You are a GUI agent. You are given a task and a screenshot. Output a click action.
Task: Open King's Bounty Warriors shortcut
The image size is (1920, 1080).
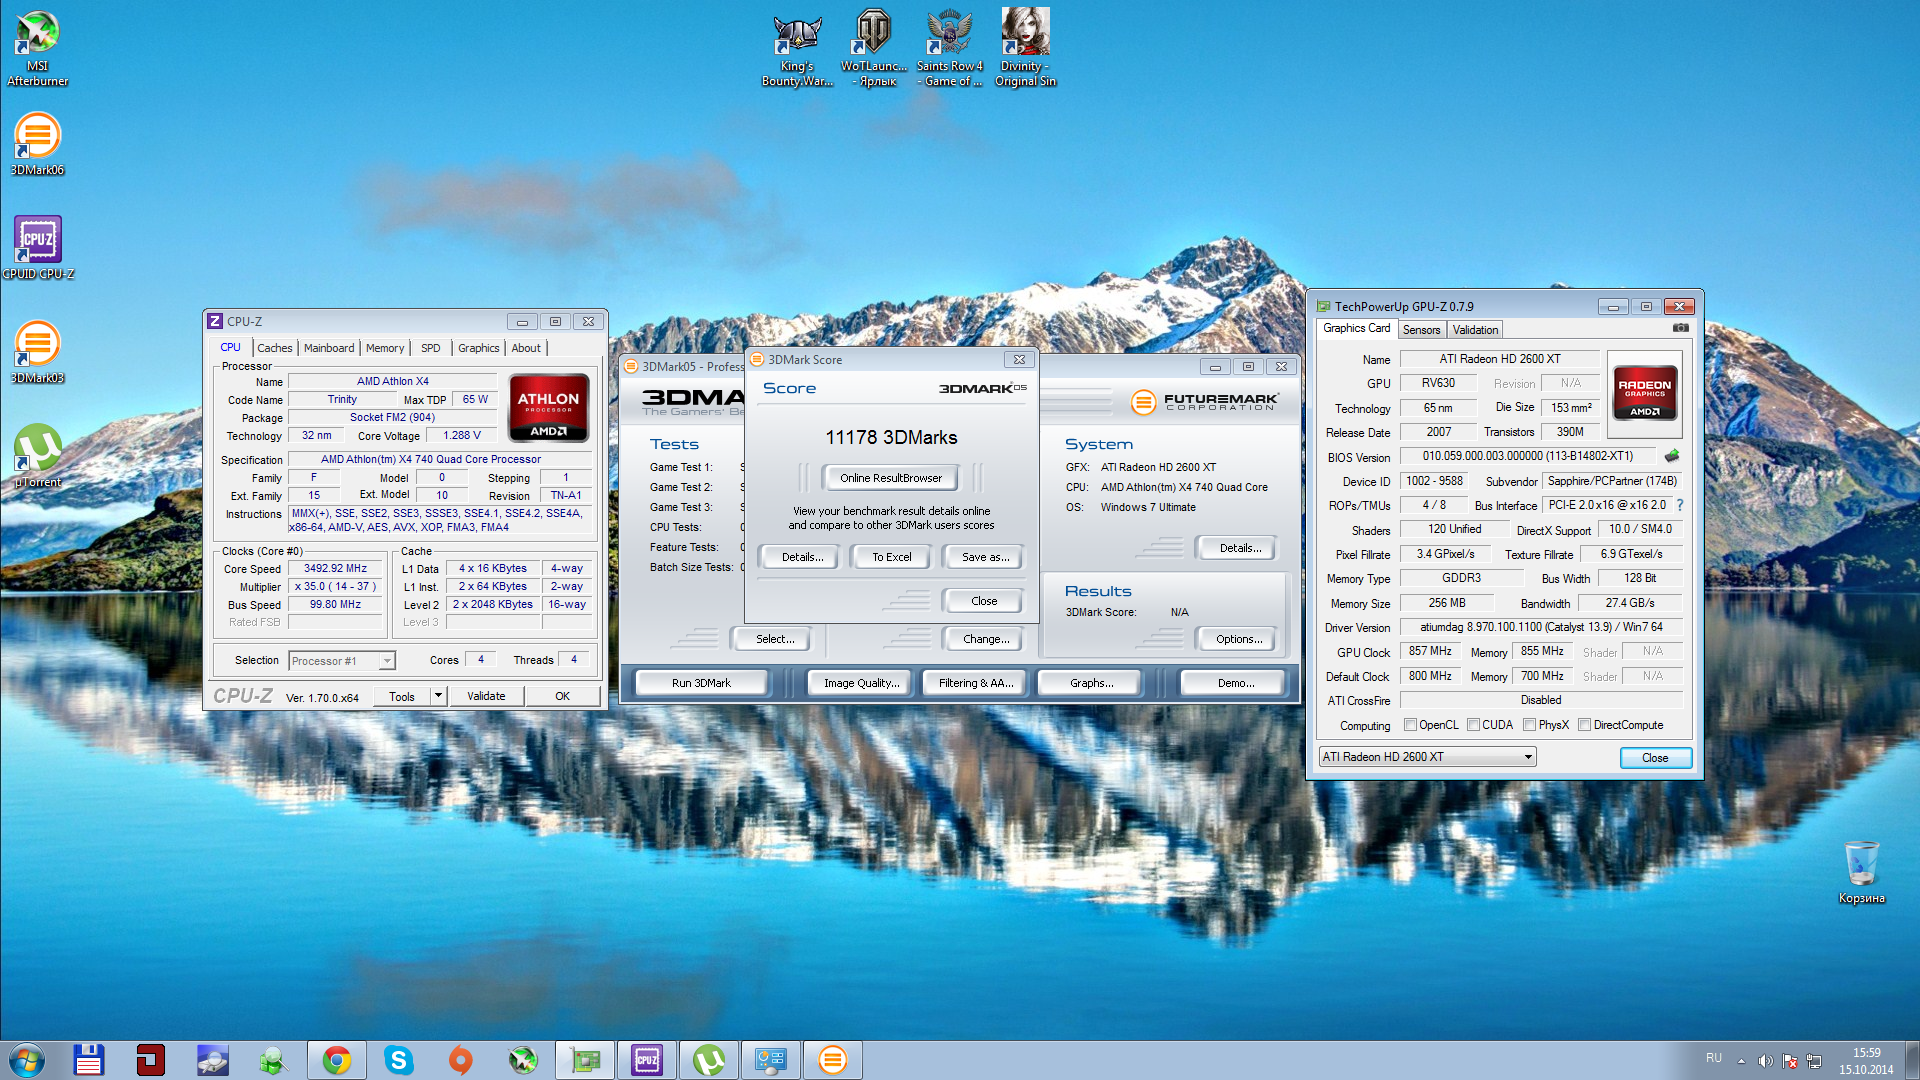pos(797,48)
